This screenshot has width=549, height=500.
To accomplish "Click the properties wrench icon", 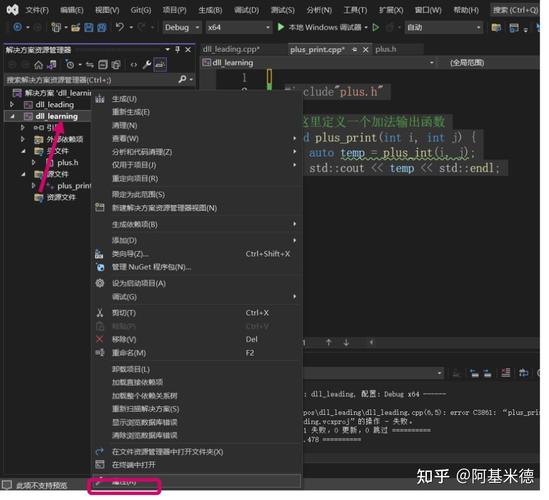I will (x=147, y=65).
